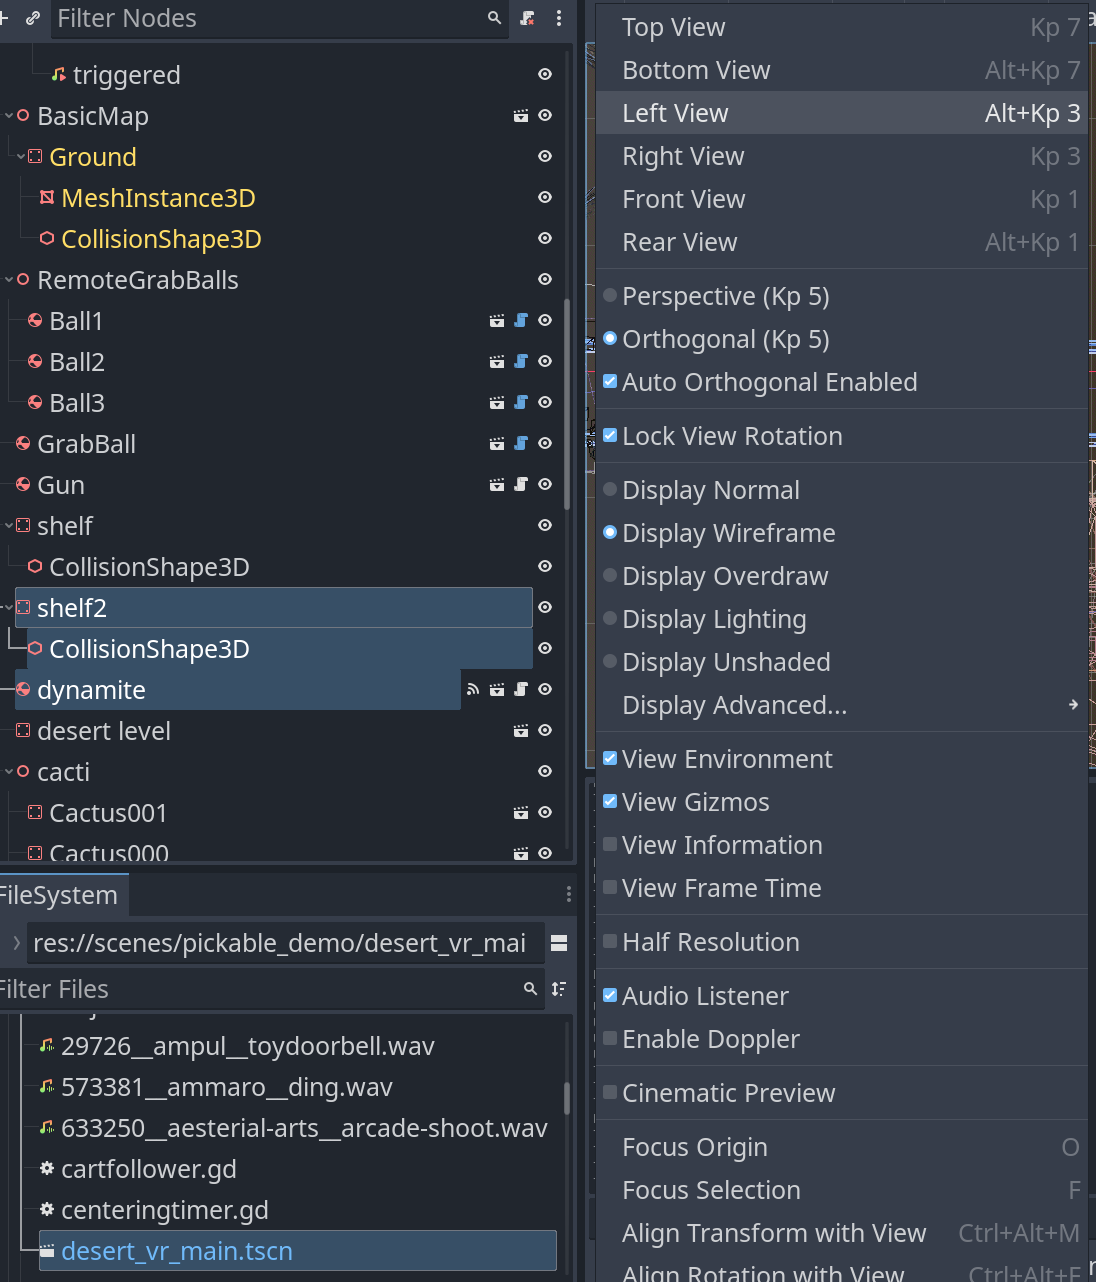
Task: Click the file sort icon next to Filter Files
Action: [x=559, y=989]
